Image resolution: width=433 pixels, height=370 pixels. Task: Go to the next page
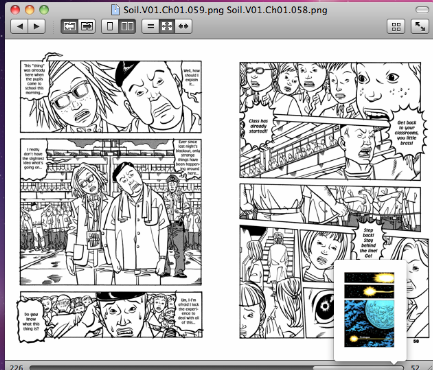pyautogui.click(x=37, y=26)
